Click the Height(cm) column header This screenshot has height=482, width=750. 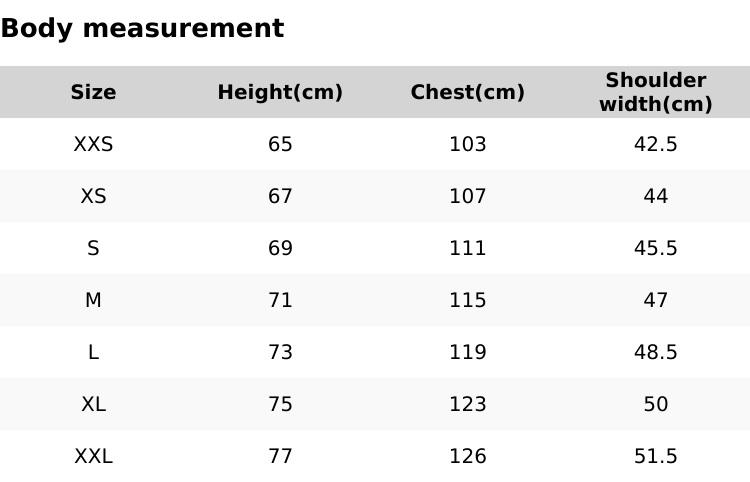pyautogui.click(x=280, y=93)
